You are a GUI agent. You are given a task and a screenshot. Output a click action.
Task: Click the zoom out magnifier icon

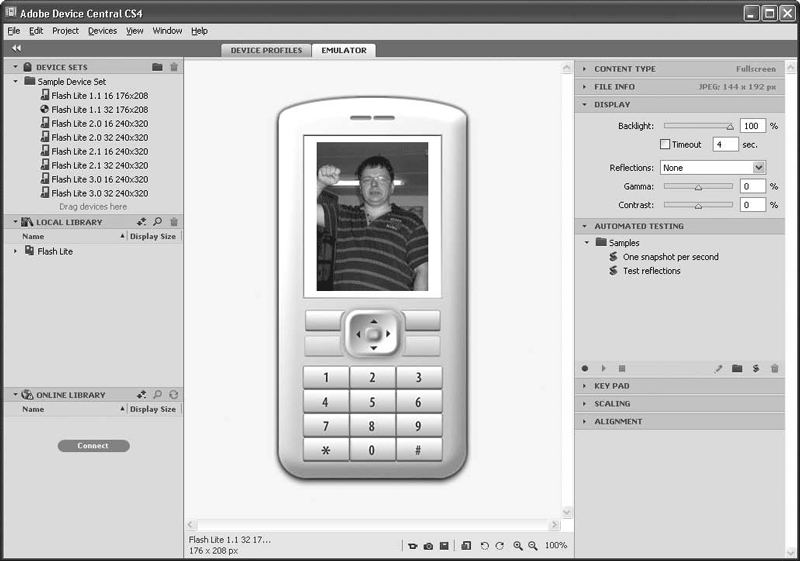point(533,546)
